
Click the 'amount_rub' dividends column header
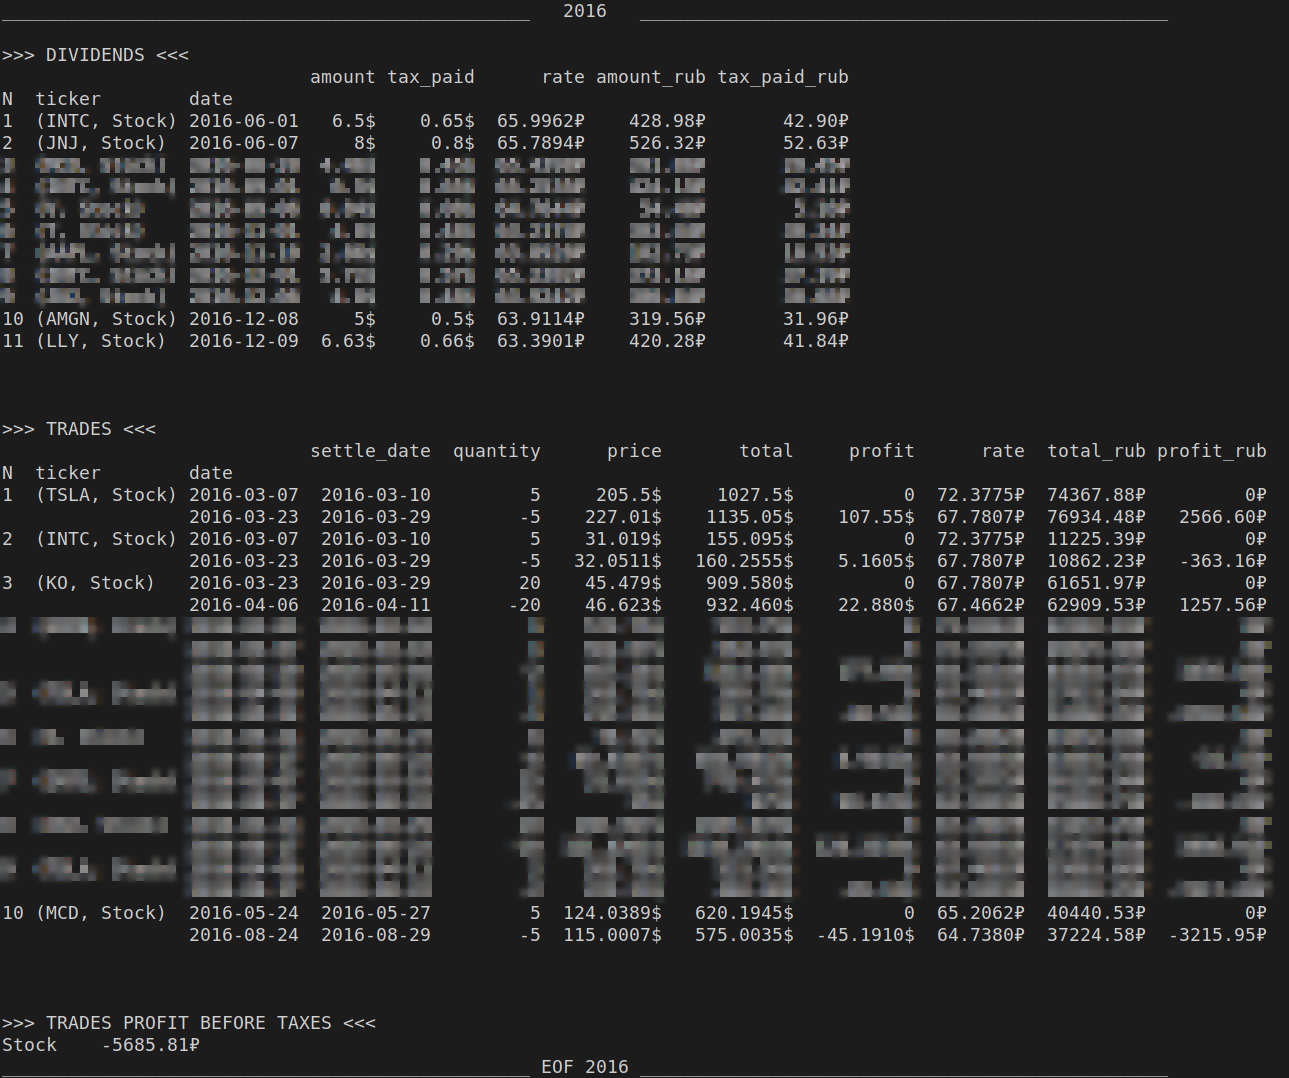[x=651, y=77]
